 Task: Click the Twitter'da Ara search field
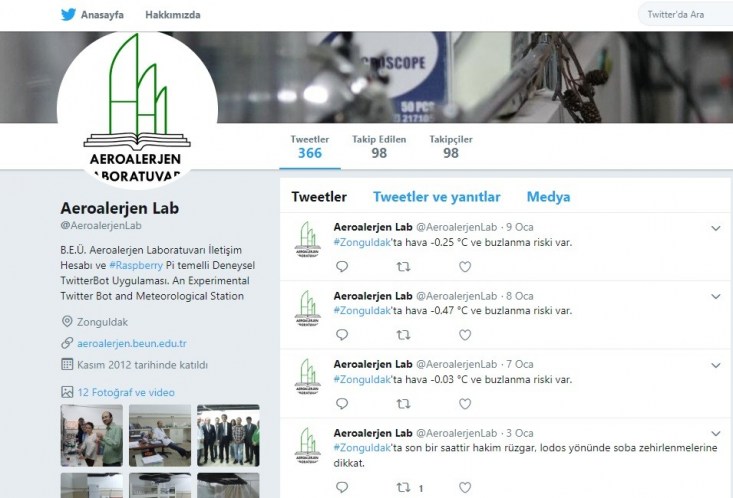click(x=685, y=14)
